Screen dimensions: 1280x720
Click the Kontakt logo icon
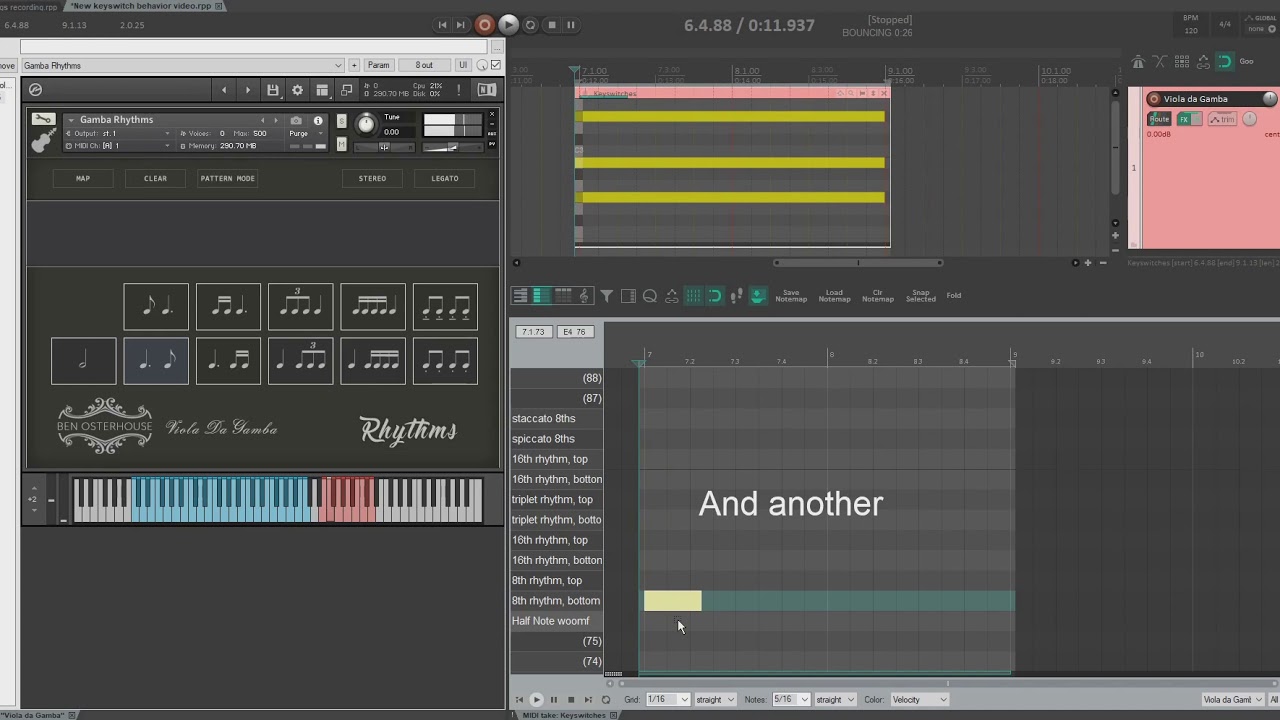[36, 90]
